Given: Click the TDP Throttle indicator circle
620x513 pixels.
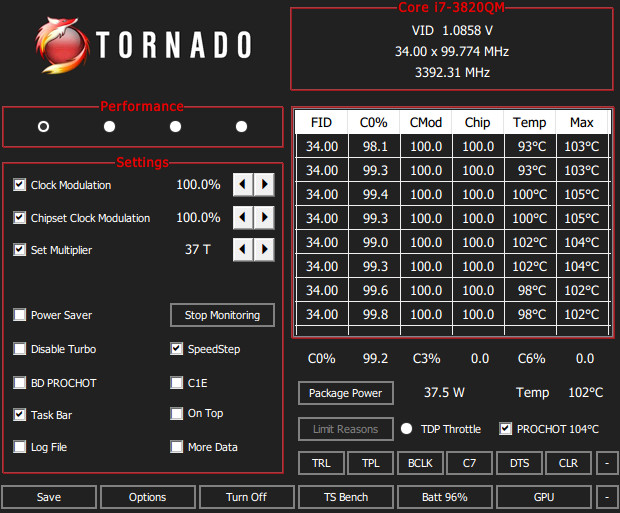Looking at the screenshot, I should (406, 429).
